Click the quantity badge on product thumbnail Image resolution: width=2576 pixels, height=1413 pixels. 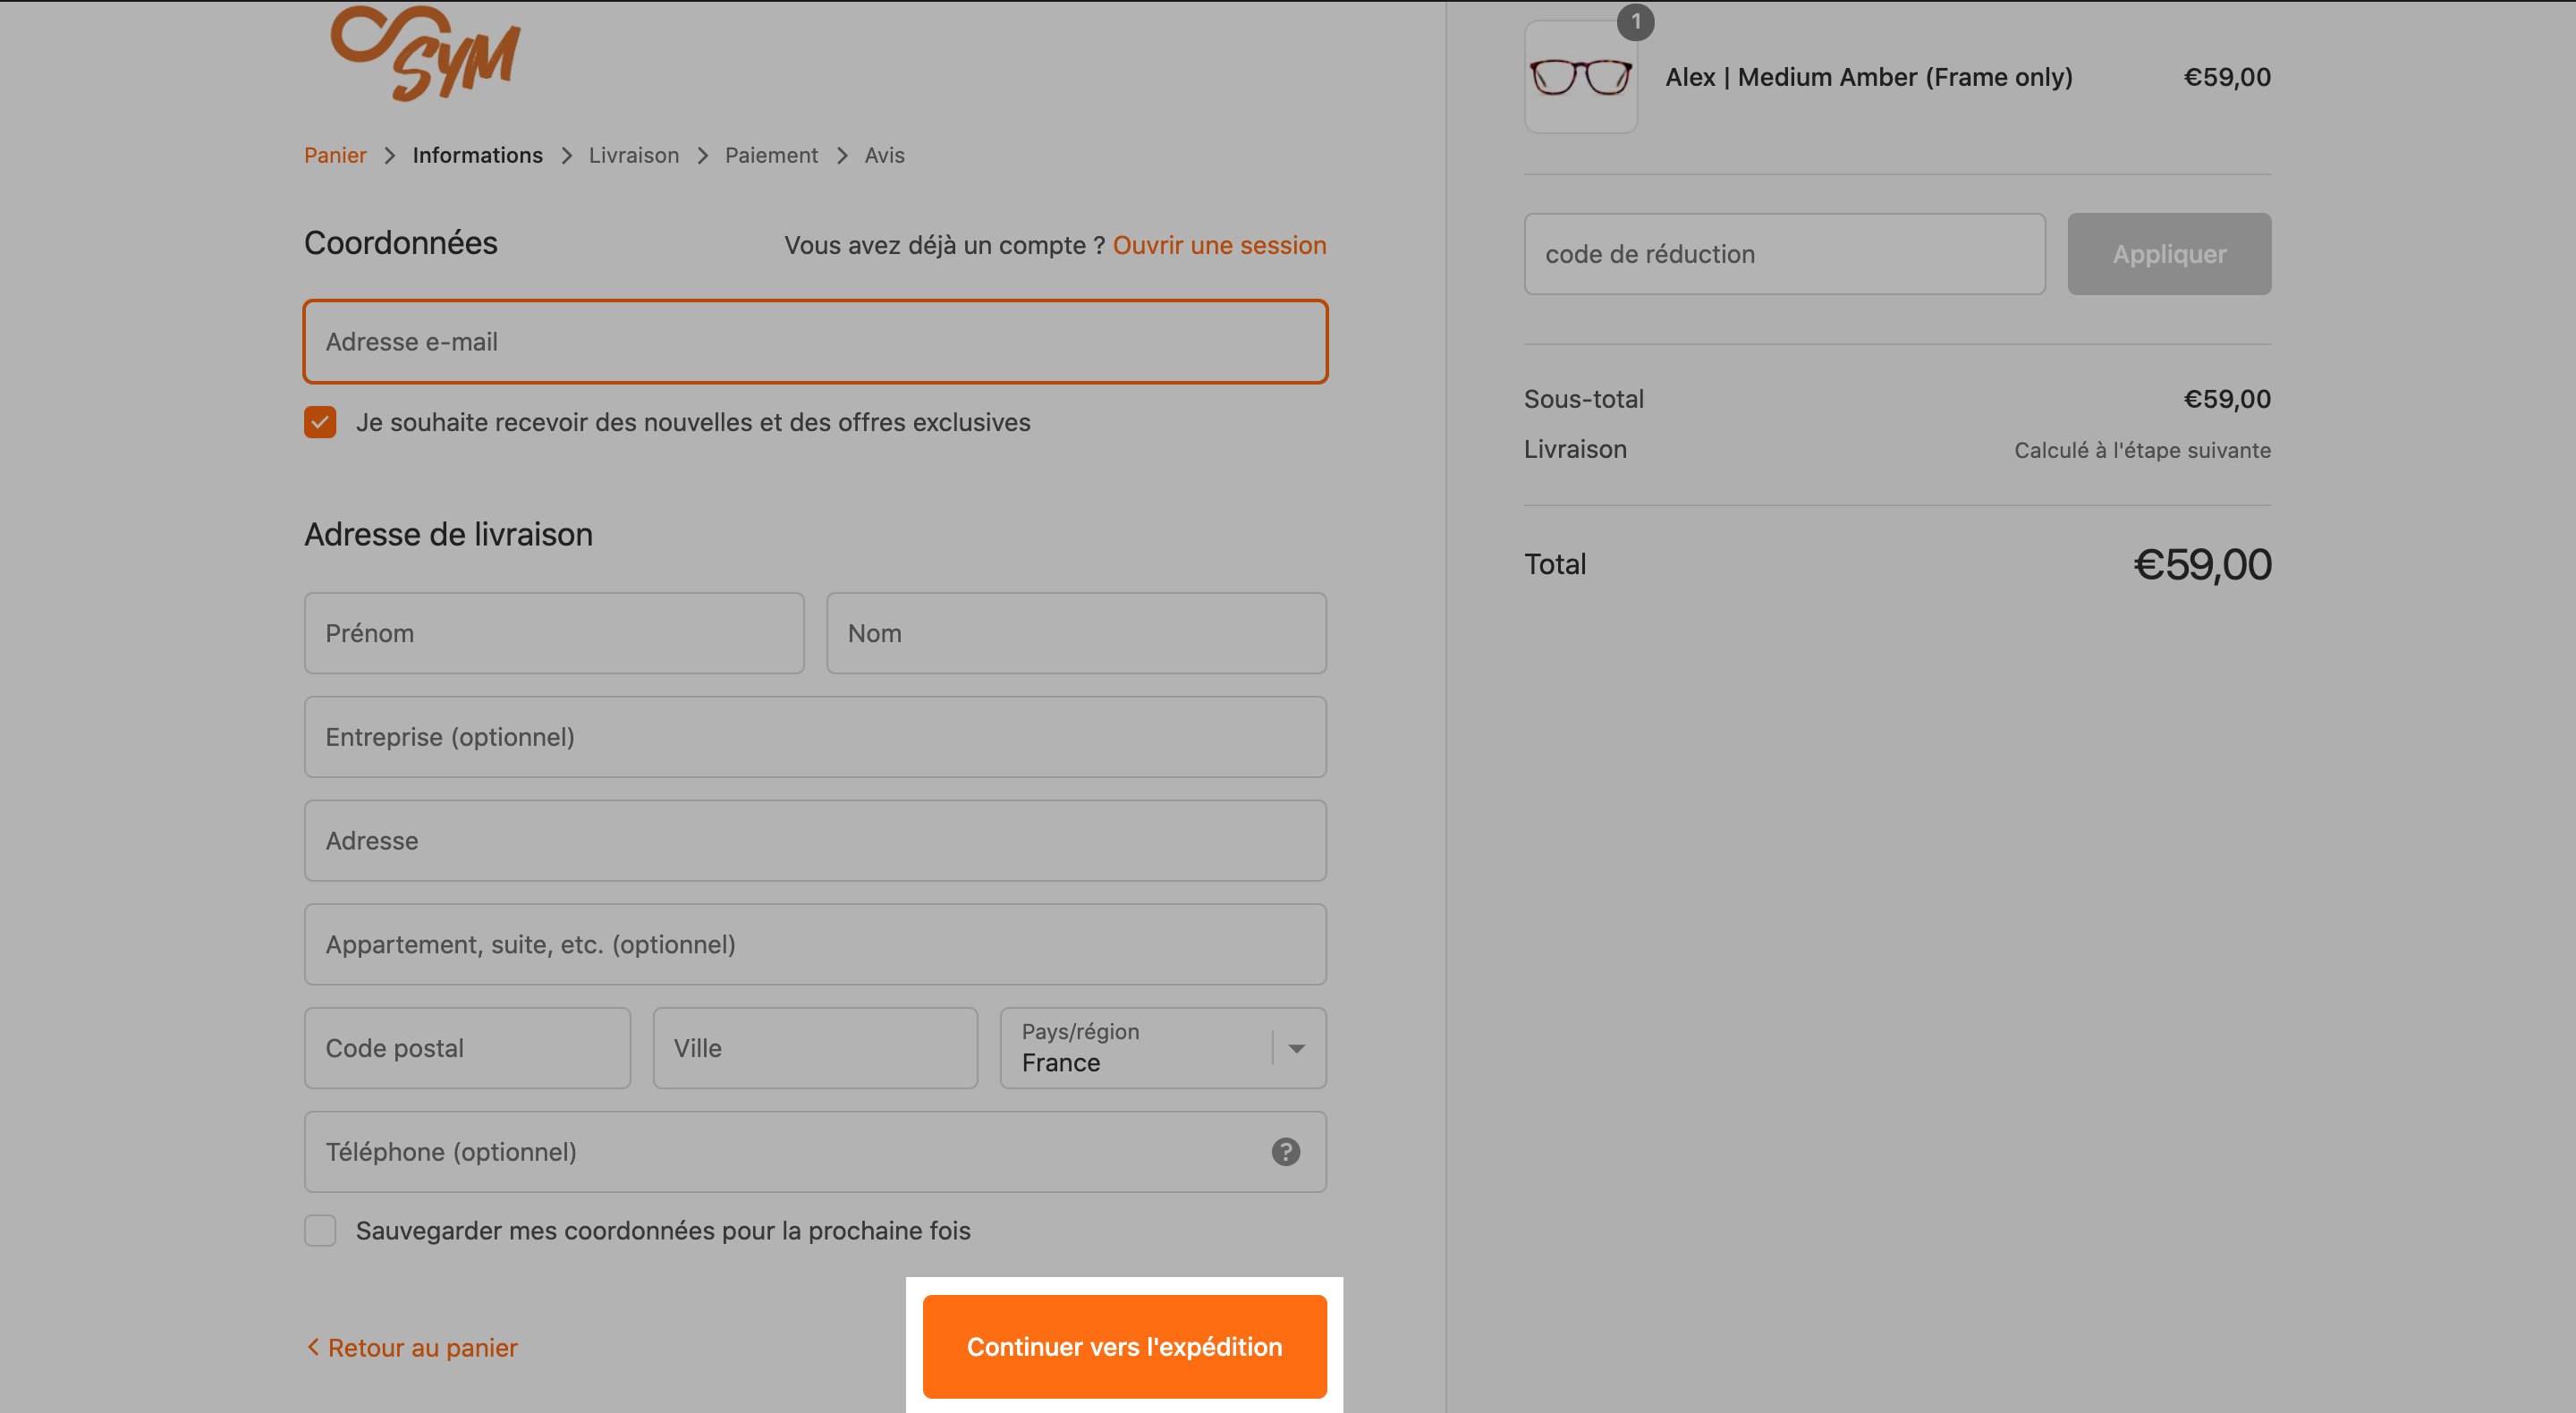pyautogui.click(x=1635, y=21)
